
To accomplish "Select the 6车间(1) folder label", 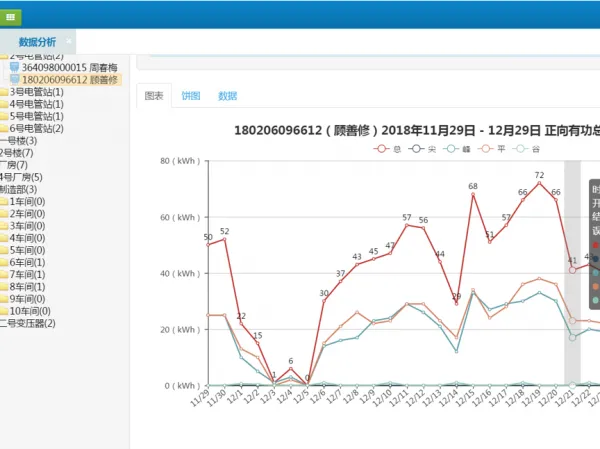I will tap(27, 263).
